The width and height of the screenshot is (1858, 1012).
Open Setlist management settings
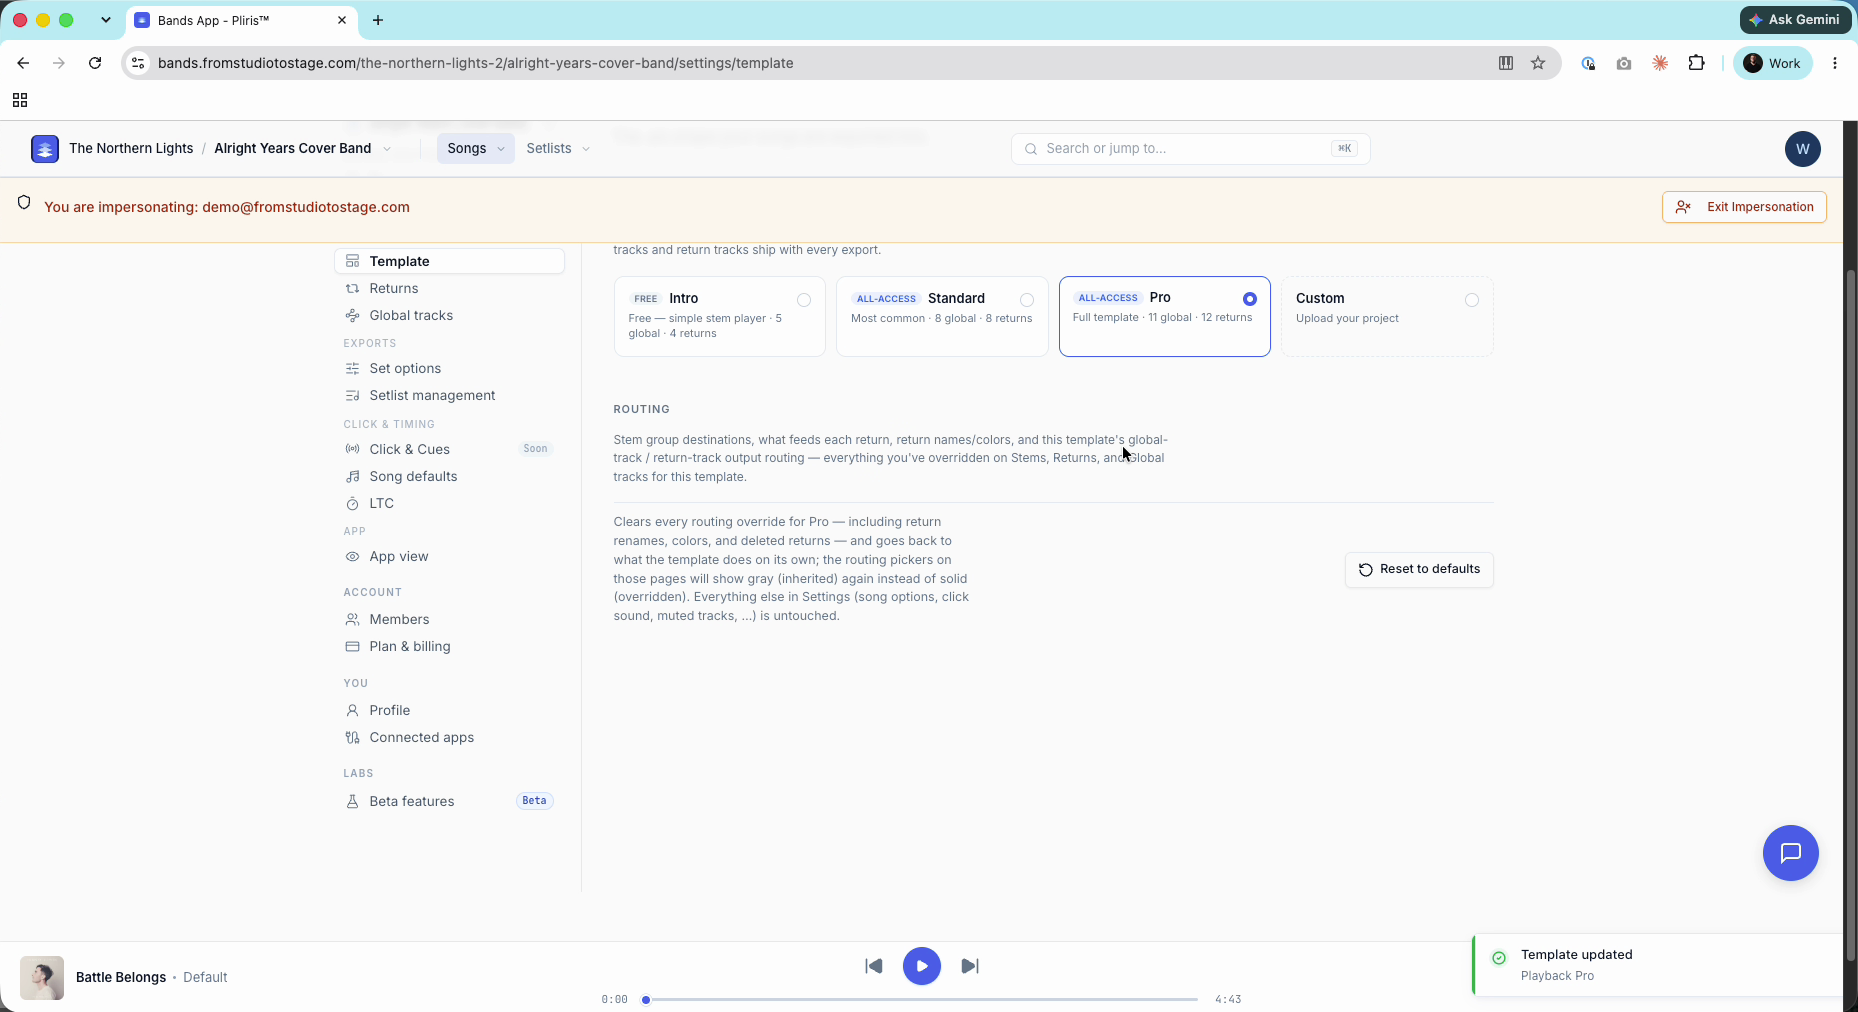point(449,395)
